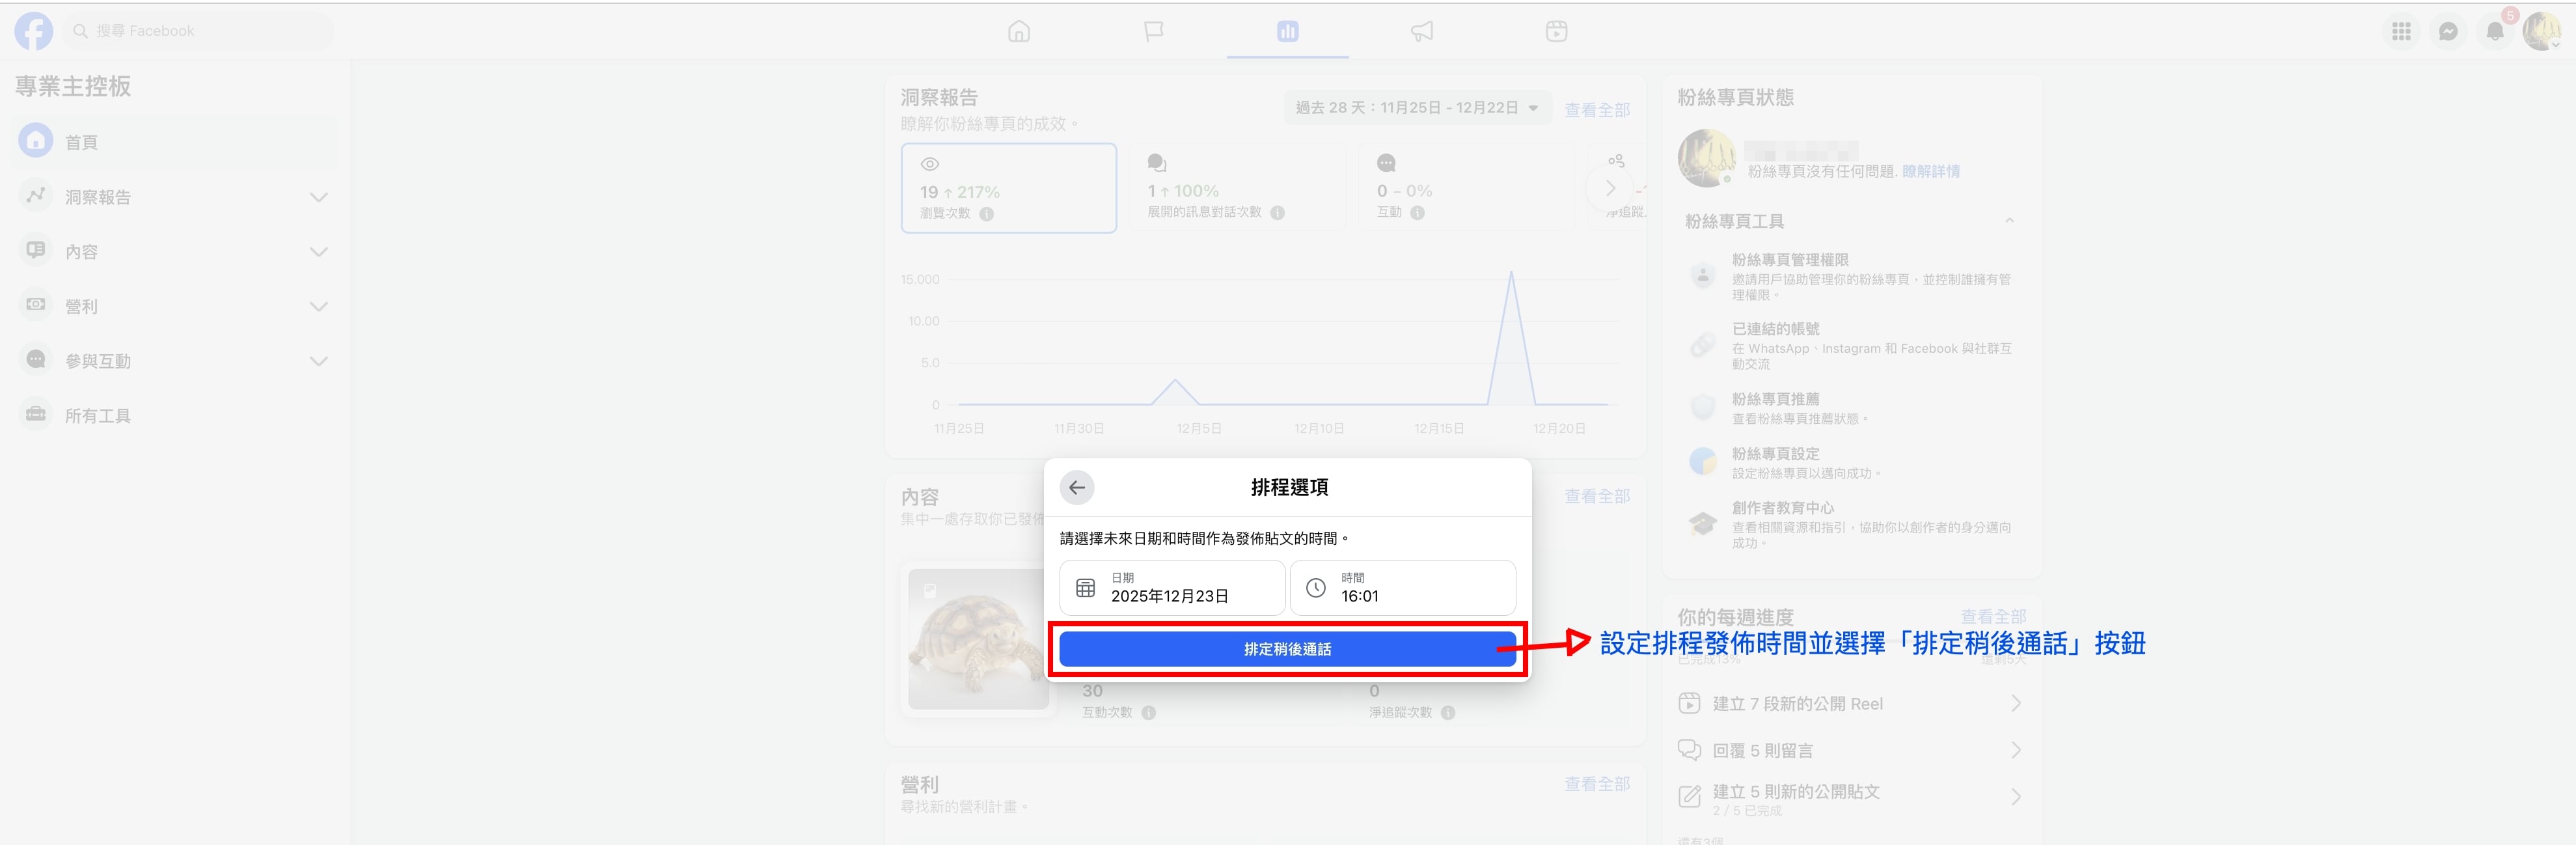The height and width of the screenshot is (845, 2576).
Task: Click the 洞察報告 sidebar icon
Action: coord(36,196)
